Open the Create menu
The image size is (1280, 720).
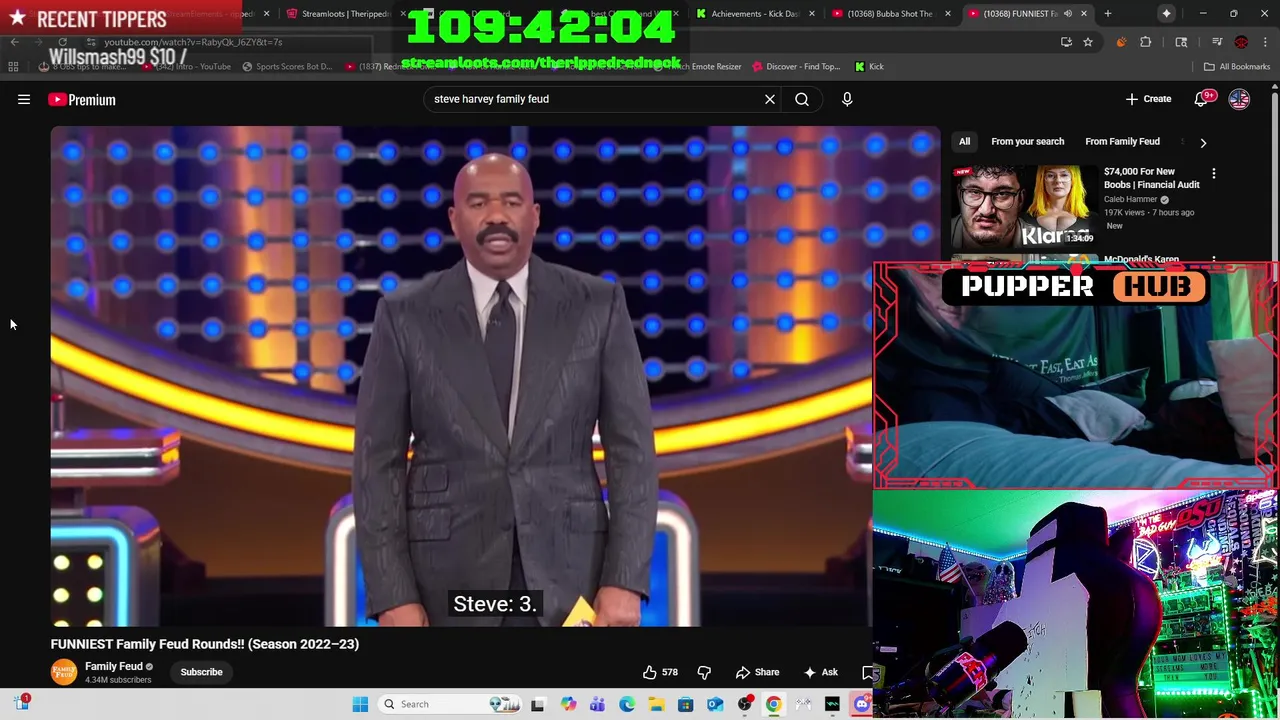1148,99
